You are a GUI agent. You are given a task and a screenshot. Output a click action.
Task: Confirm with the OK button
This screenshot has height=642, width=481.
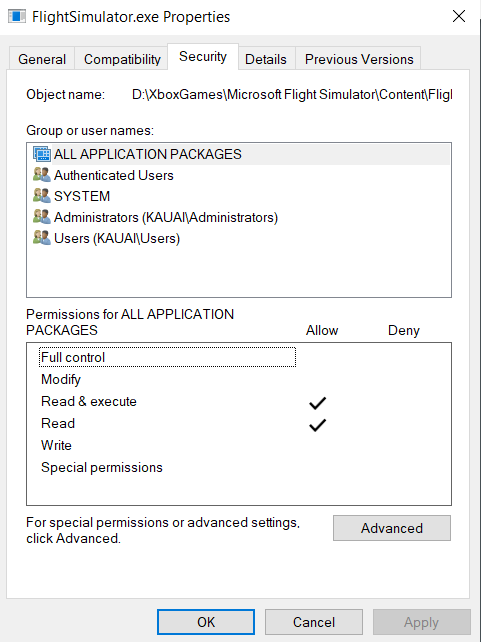(206, 622)
